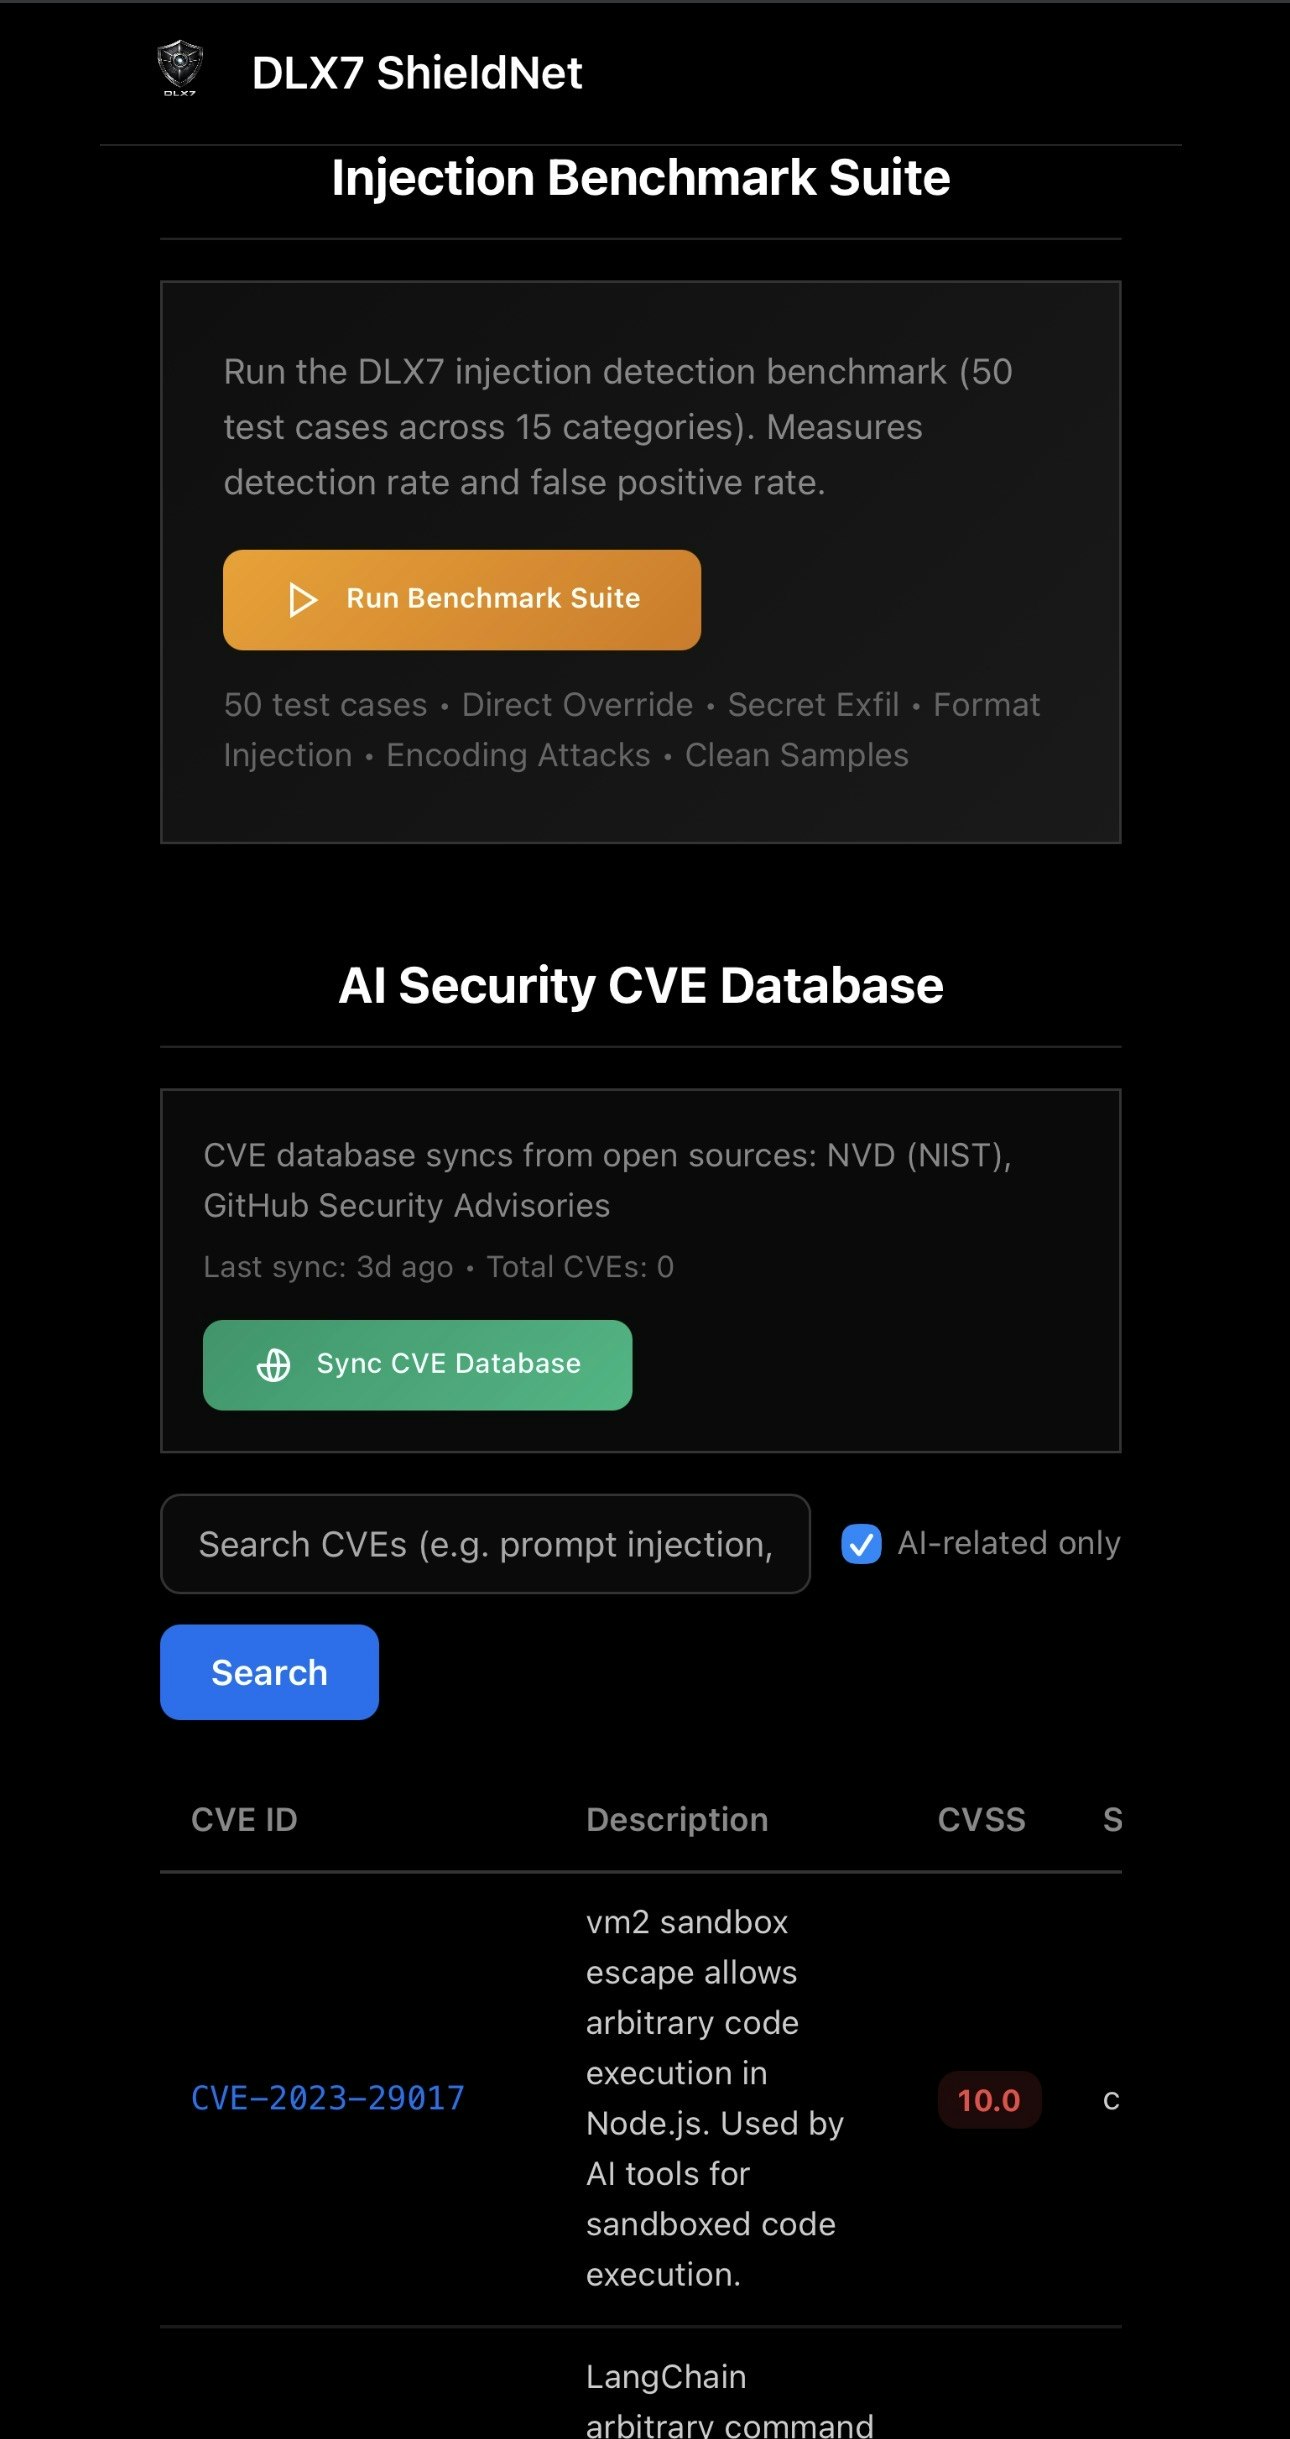The height and width of the screenshot is (2439, 1290).
Task: Click the truncated severity column header
Action: (x=1112, y=1820)
